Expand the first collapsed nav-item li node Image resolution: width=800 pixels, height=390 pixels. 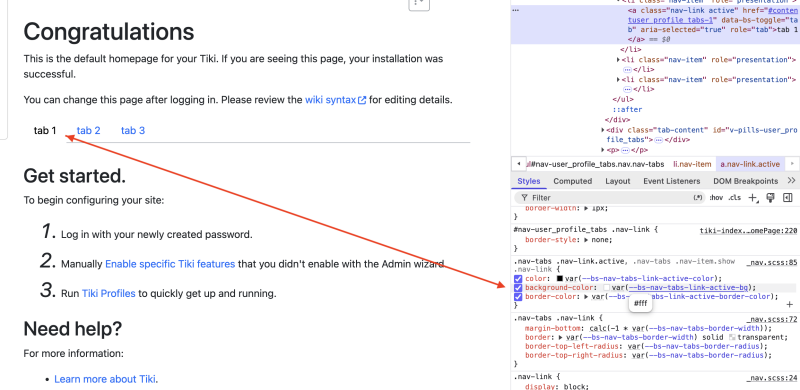[x=619, y=60]
